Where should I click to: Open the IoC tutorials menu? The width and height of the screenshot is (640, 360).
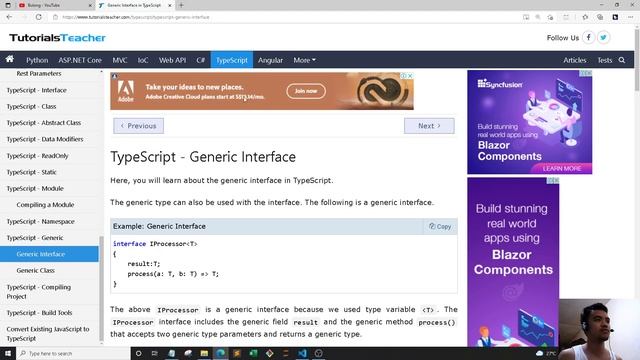143,60
